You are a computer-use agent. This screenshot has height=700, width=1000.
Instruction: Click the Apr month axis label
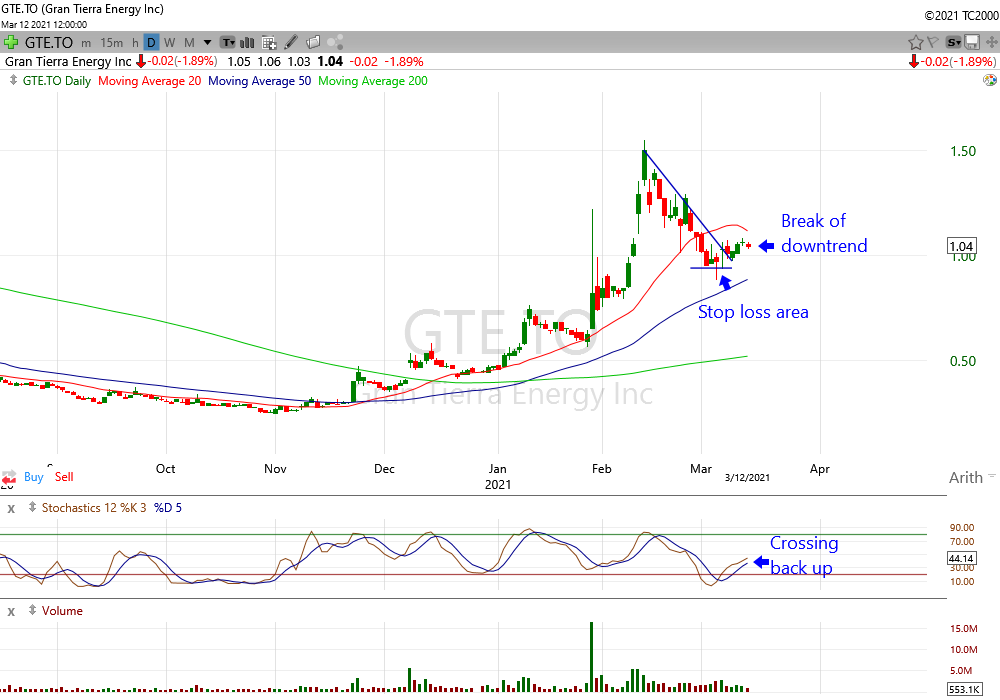820,469
